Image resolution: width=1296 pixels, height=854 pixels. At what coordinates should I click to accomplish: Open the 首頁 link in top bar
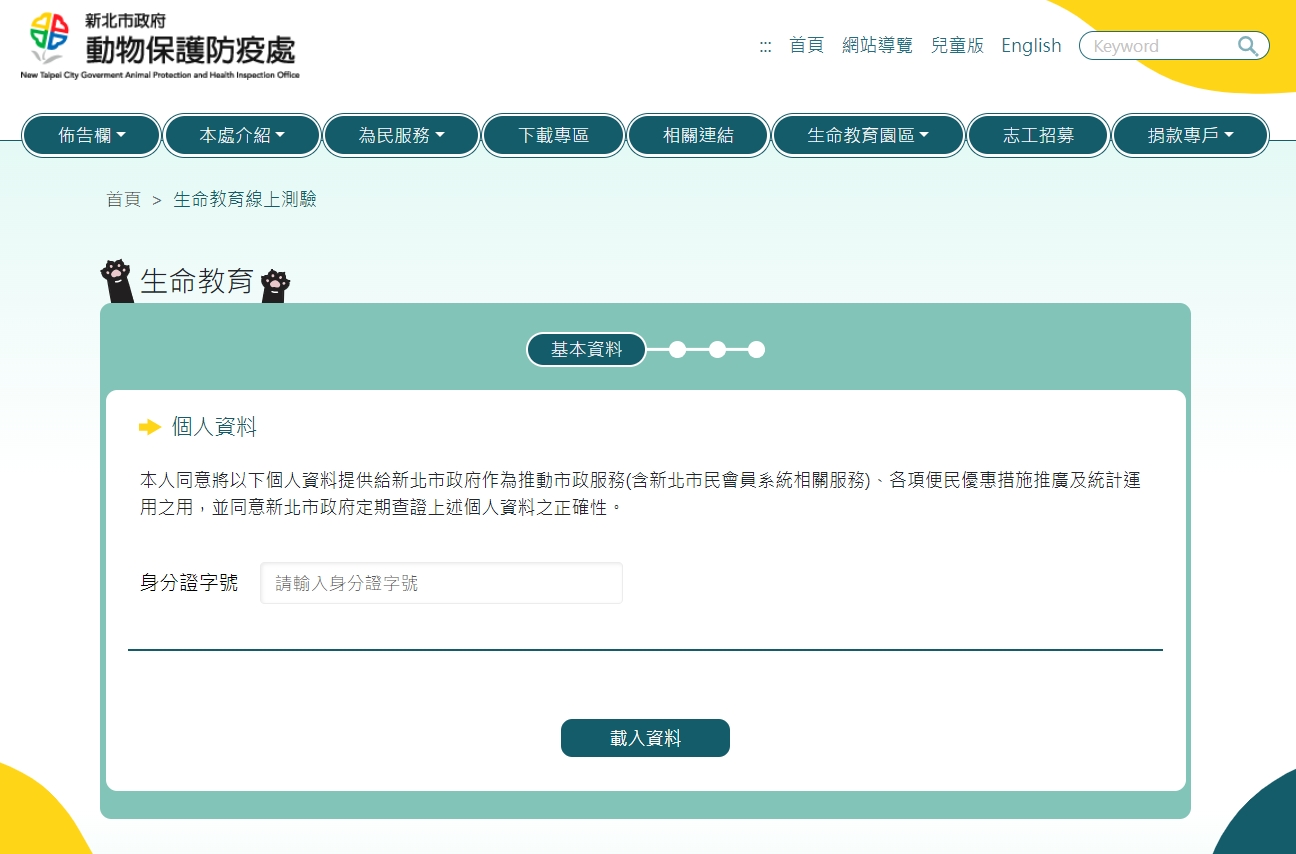[x=806, y=46]
